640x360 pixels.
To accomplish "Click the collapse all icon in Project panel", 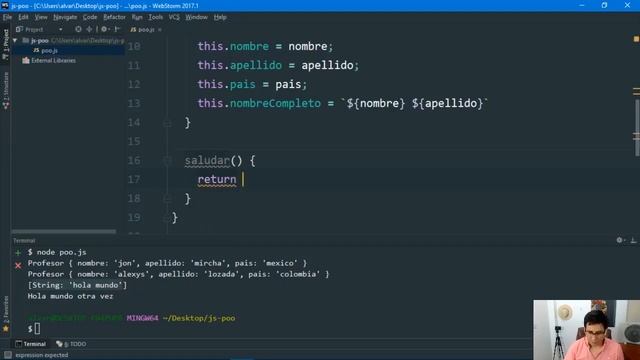I will pos(89,29).
